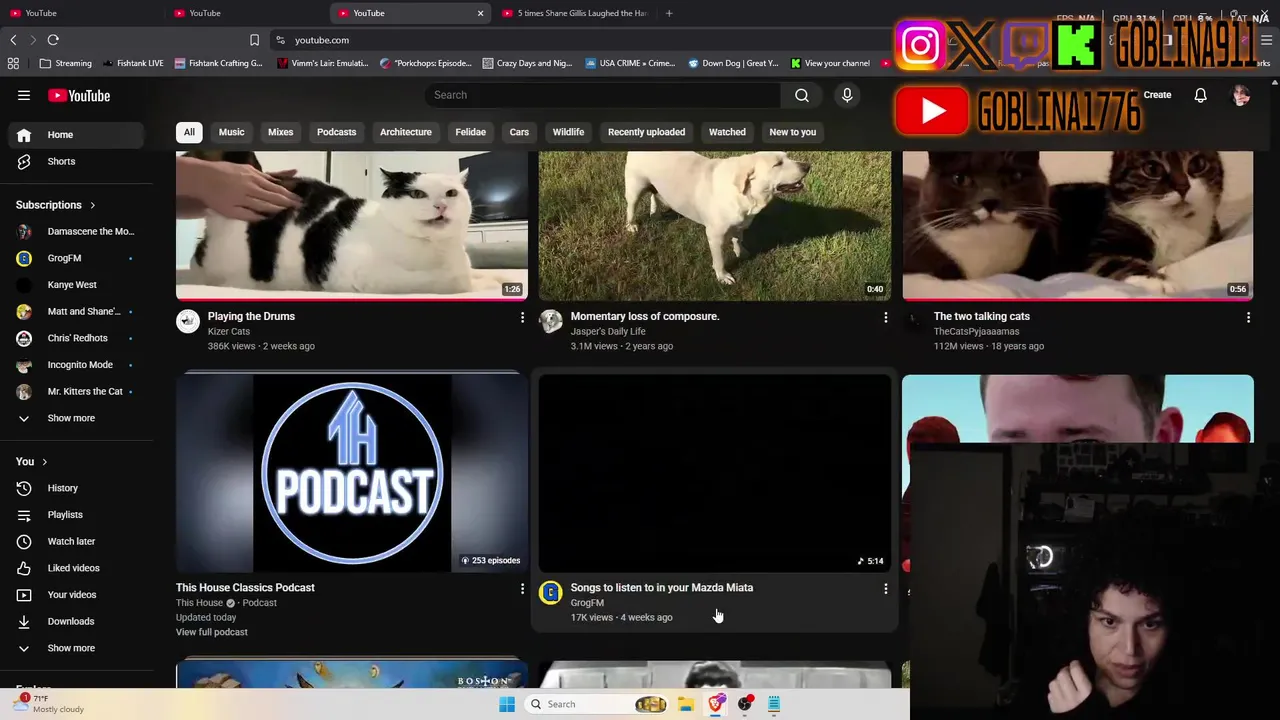
Task: Open the notifications bell
Action: coord(1200,95)
